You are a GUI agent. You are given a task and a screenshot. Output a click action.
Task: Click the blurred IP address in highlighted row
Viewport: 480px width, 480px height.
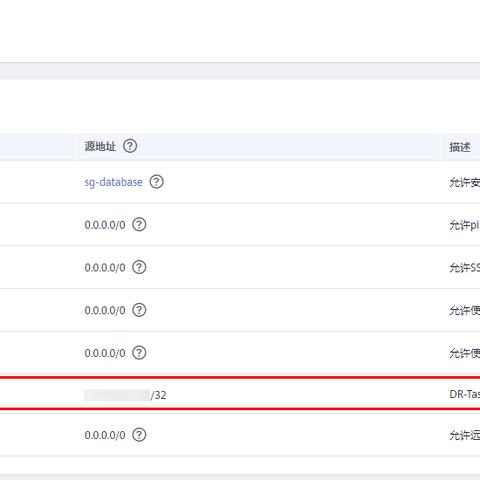click(x=117, y=395)
